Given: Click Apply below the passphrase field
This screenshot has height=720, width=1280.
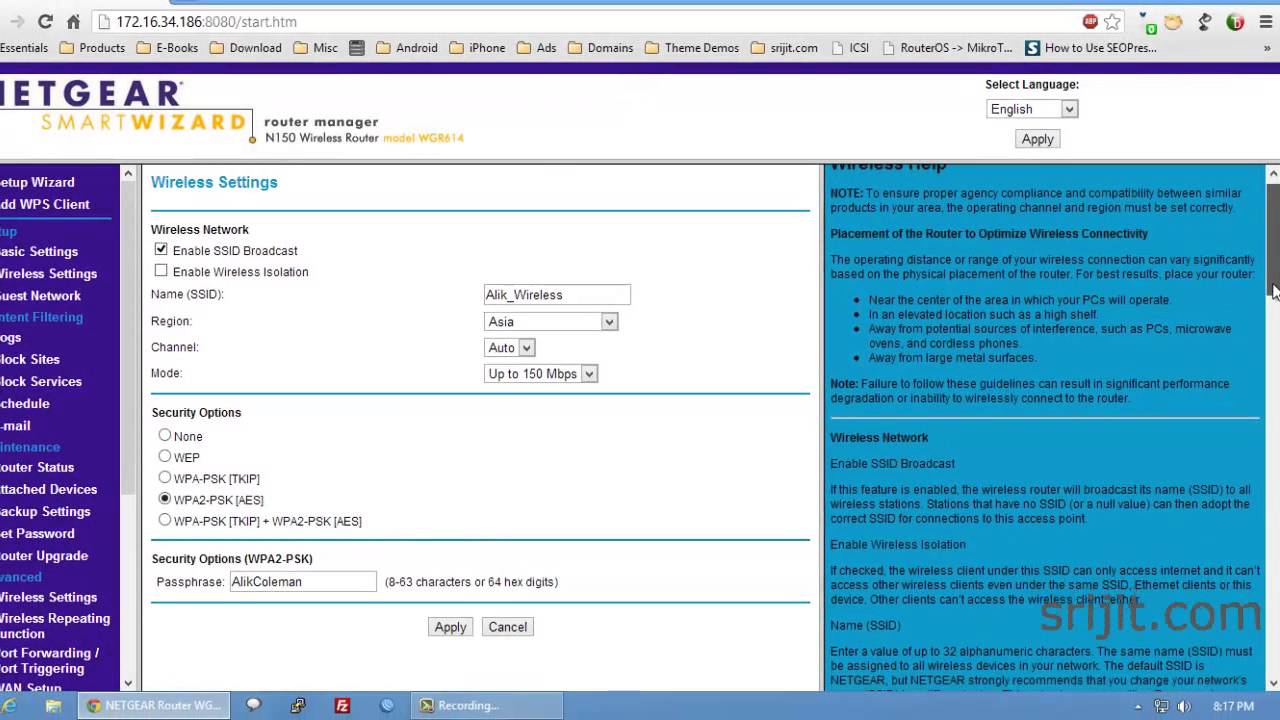Looking at the screenshot, I should pos(450,627).
